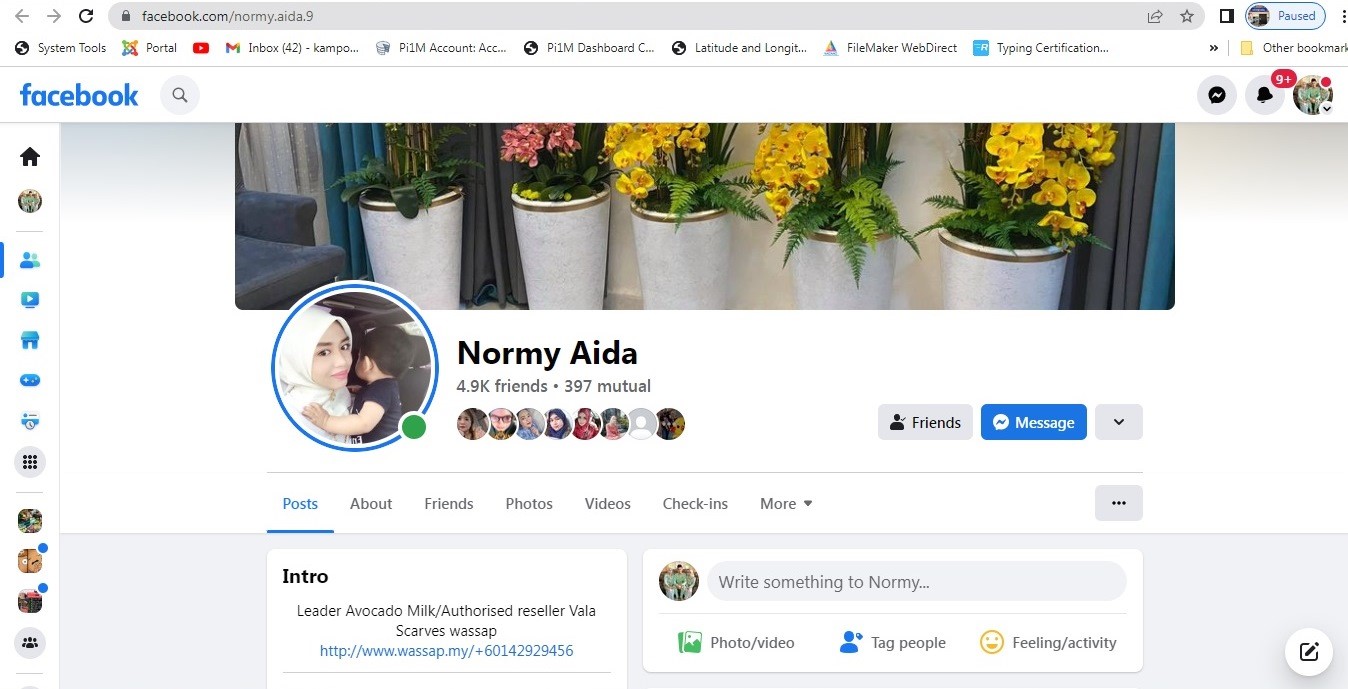Open notifications bell icon
This screenshot has width=1348, height=689.
pos(1265,95)
